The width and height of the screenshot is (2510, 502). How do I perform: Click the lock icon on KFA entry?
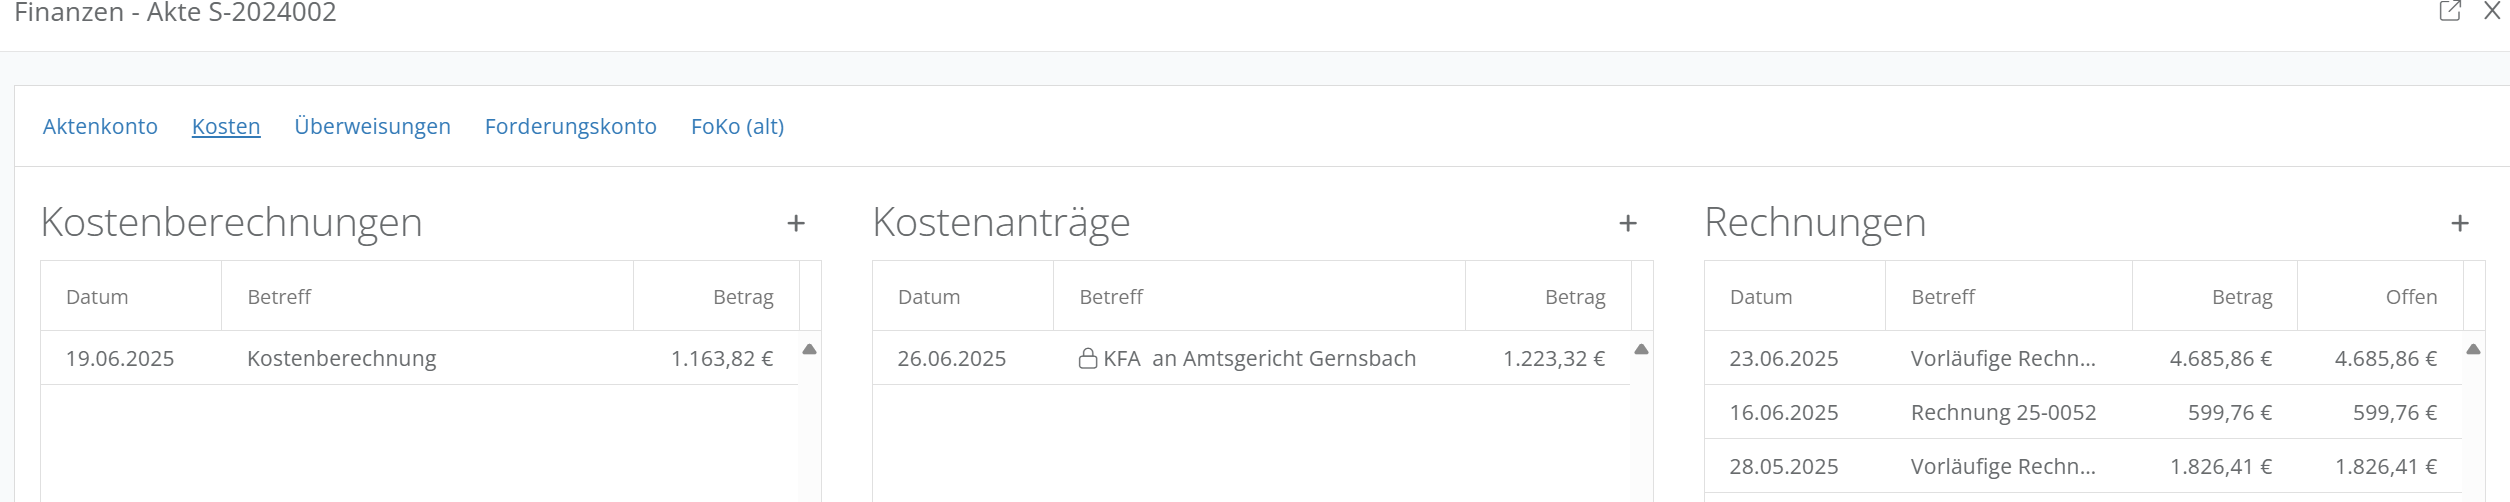coord(1088,358)
